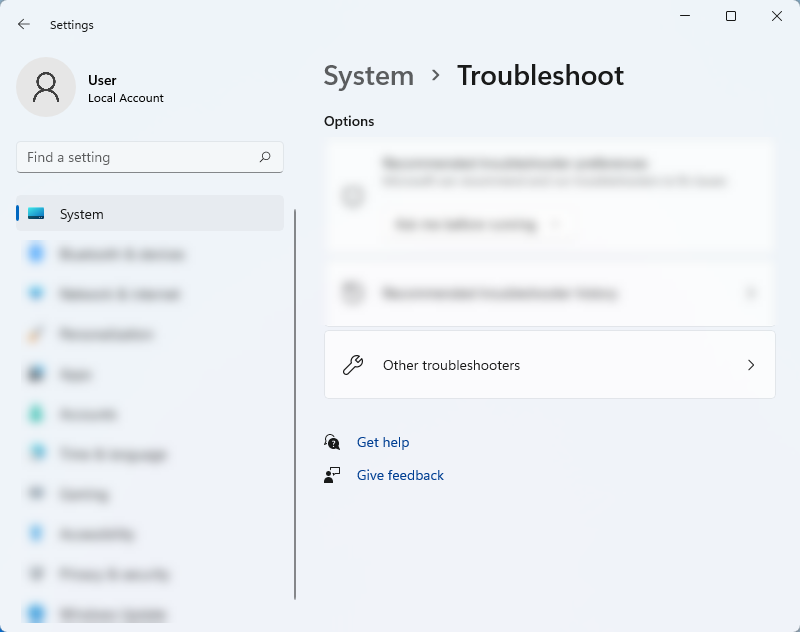This screenshot has height=632, width=800.
Task: Open the Windows Update sidebar icon
Action: click(x=37, y=613)
